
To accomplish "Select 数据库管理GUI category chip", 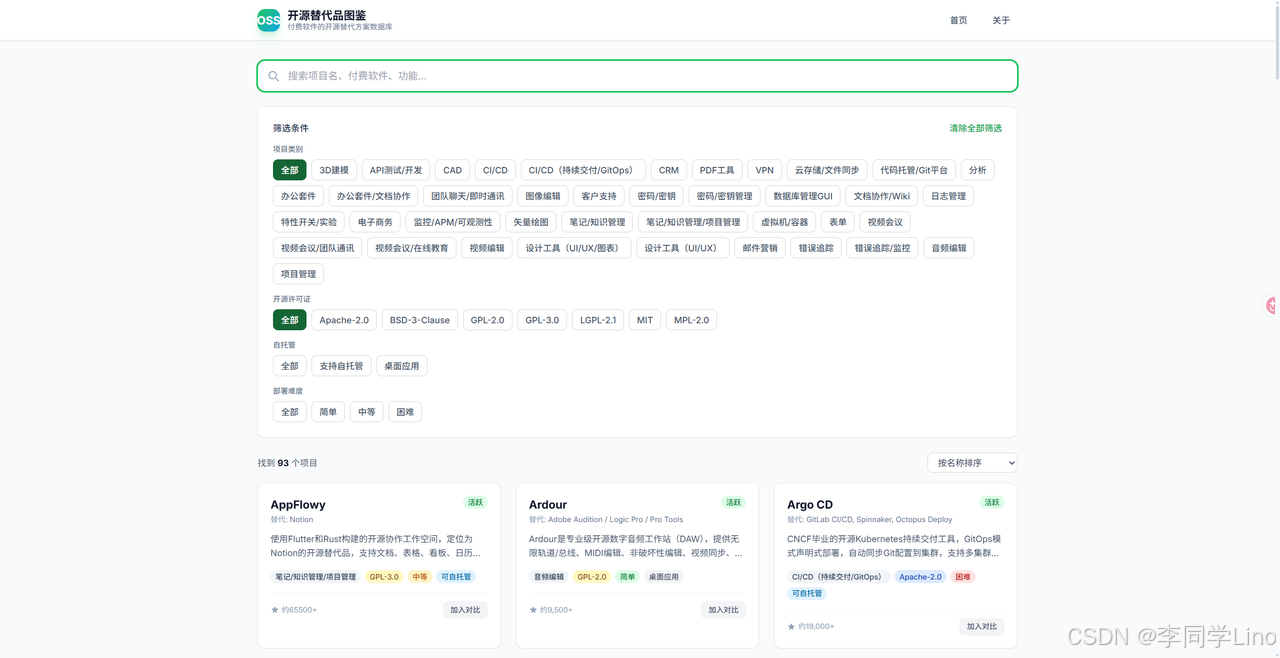I will click(x=803, y=196).
